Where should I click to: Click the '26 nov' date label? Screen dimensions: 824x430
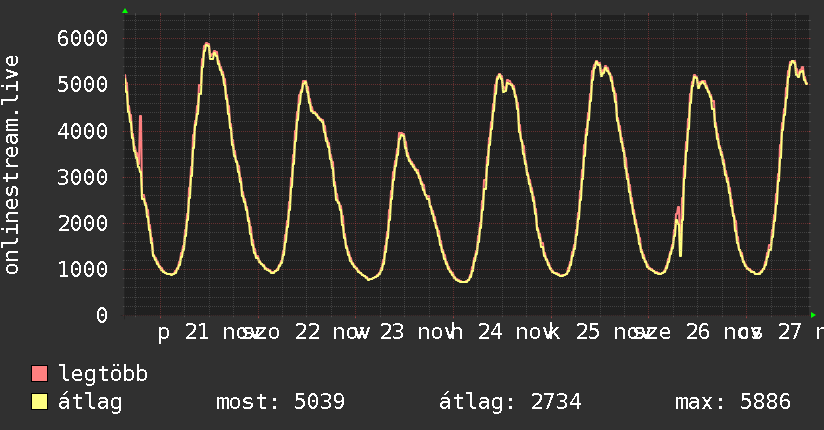pos(722,332)
